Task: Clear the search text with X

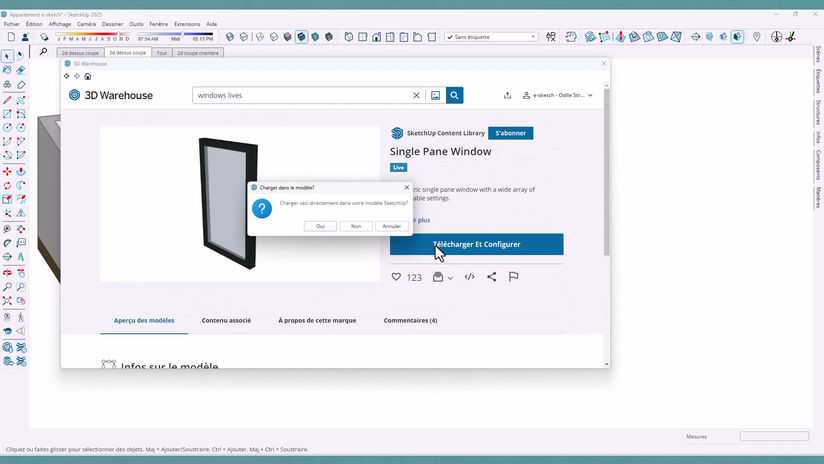Action: 416,95
